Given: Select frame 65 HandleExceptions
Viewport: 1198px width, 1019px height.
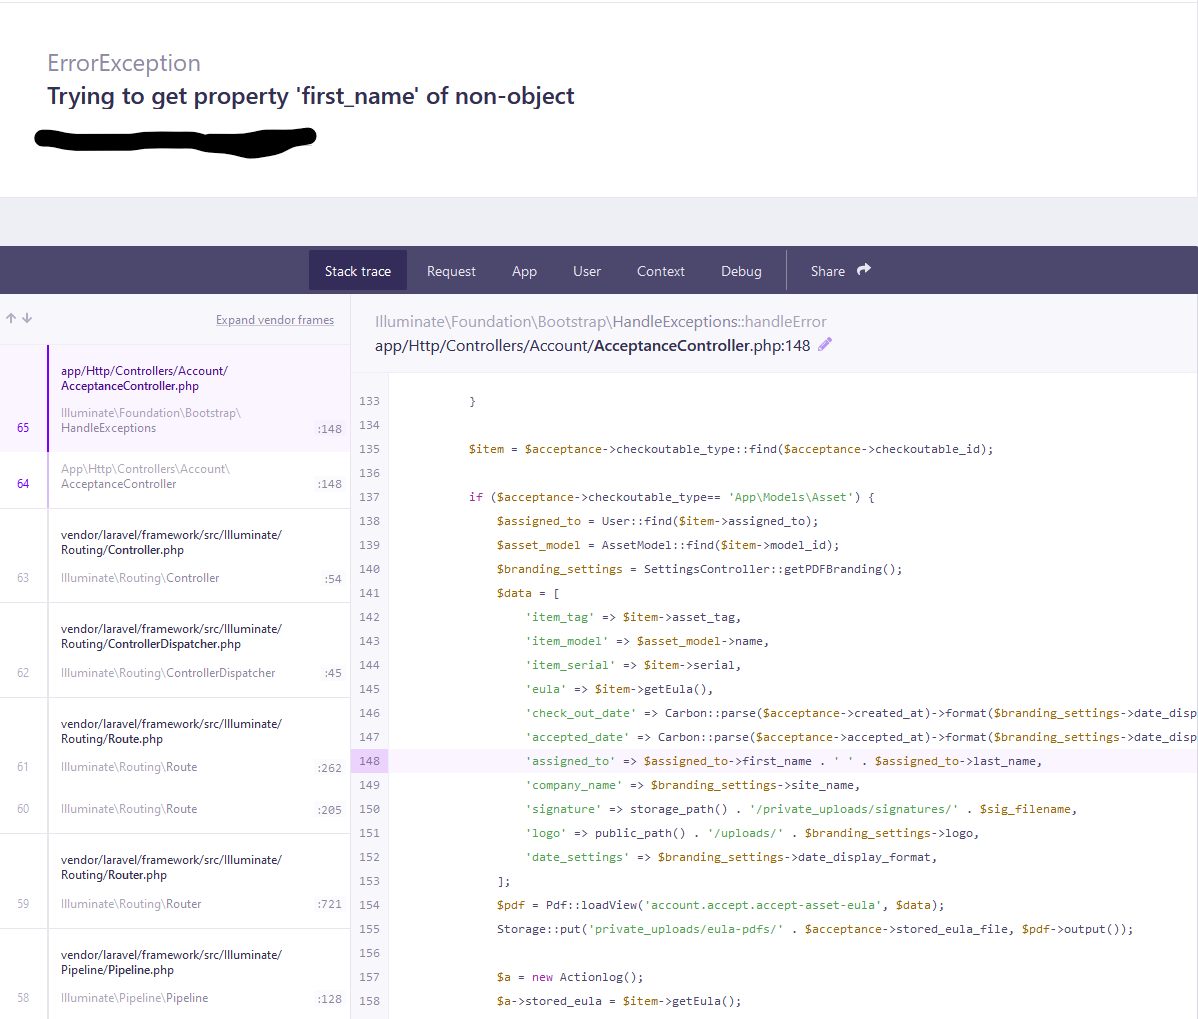Looking at the screenshot, I should tap(175, 399).
